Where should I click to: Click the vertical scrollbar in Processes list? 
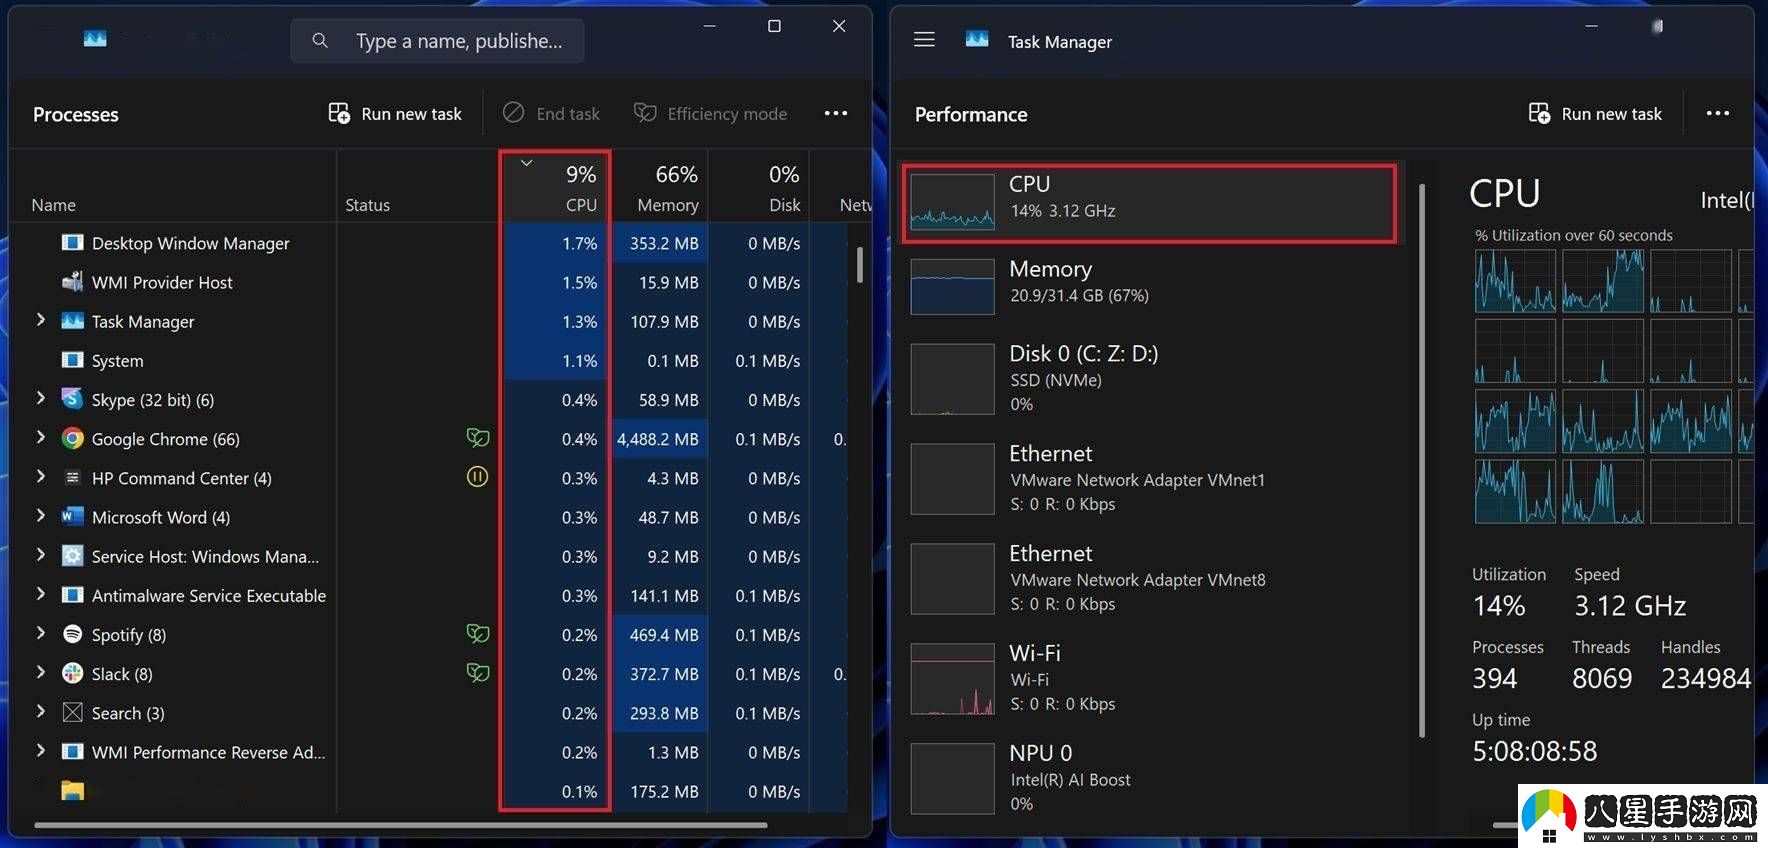click(x=859, y=264)
